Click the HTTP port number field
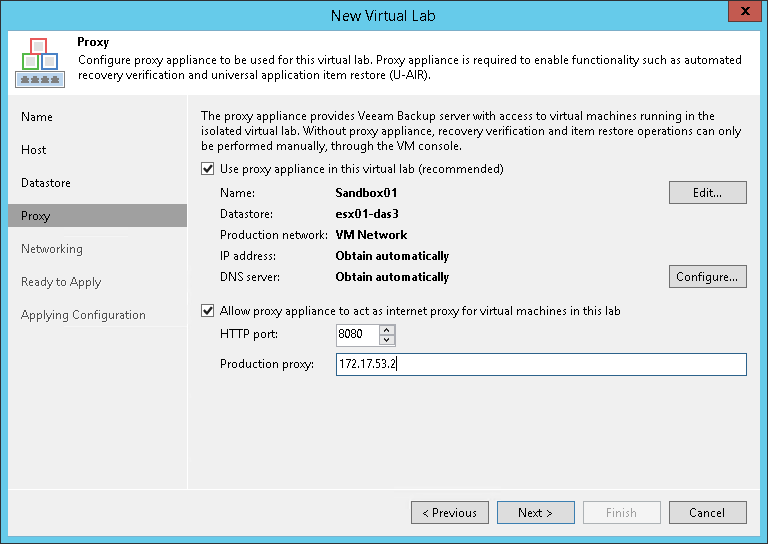 coord(358,335)
